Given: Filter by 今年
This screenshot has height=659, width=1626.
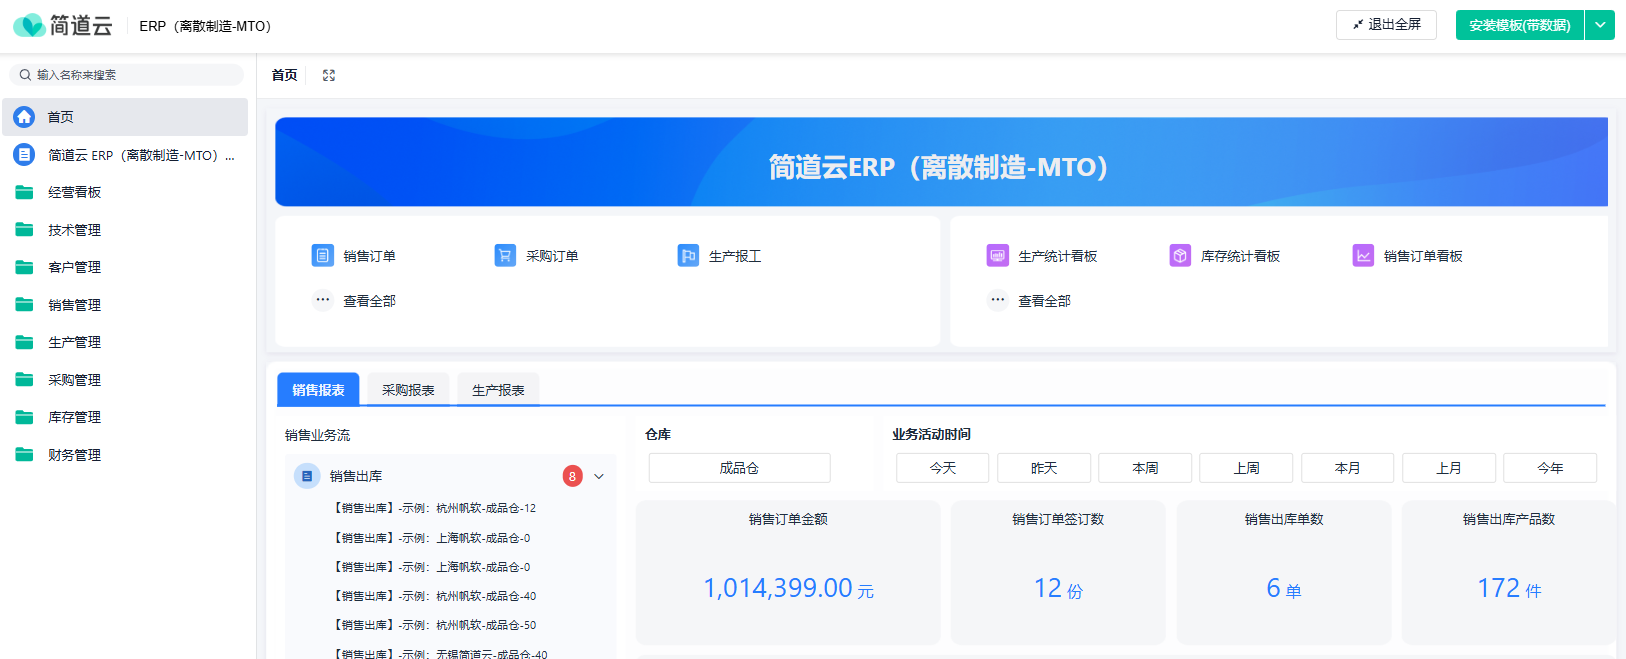Looking at the screenshot, I should coord(1550,468).
